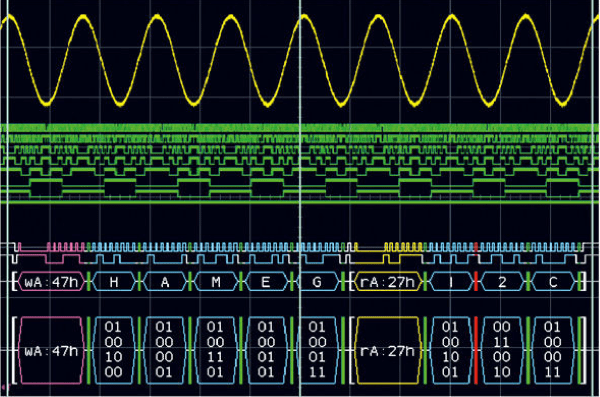Select the 'M' data byte packet
The width and height of the screenshot is (600, 397).
216,282
